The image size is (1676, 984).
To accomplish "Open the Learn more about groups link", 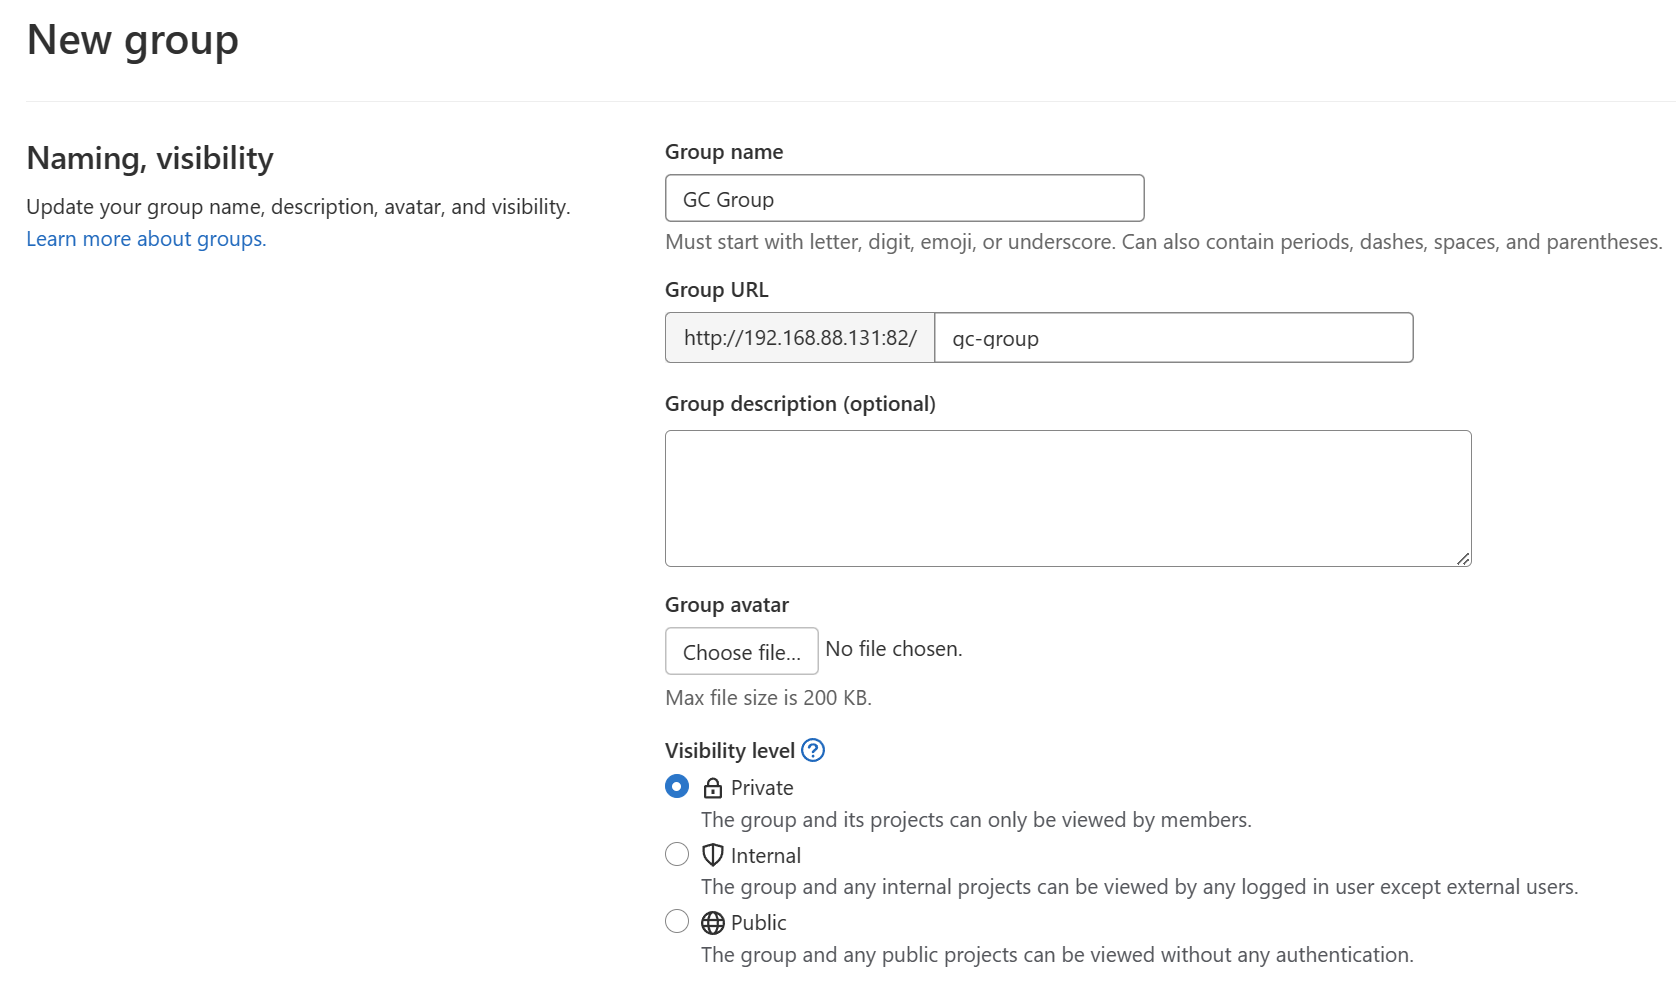I will coord(146,239).
